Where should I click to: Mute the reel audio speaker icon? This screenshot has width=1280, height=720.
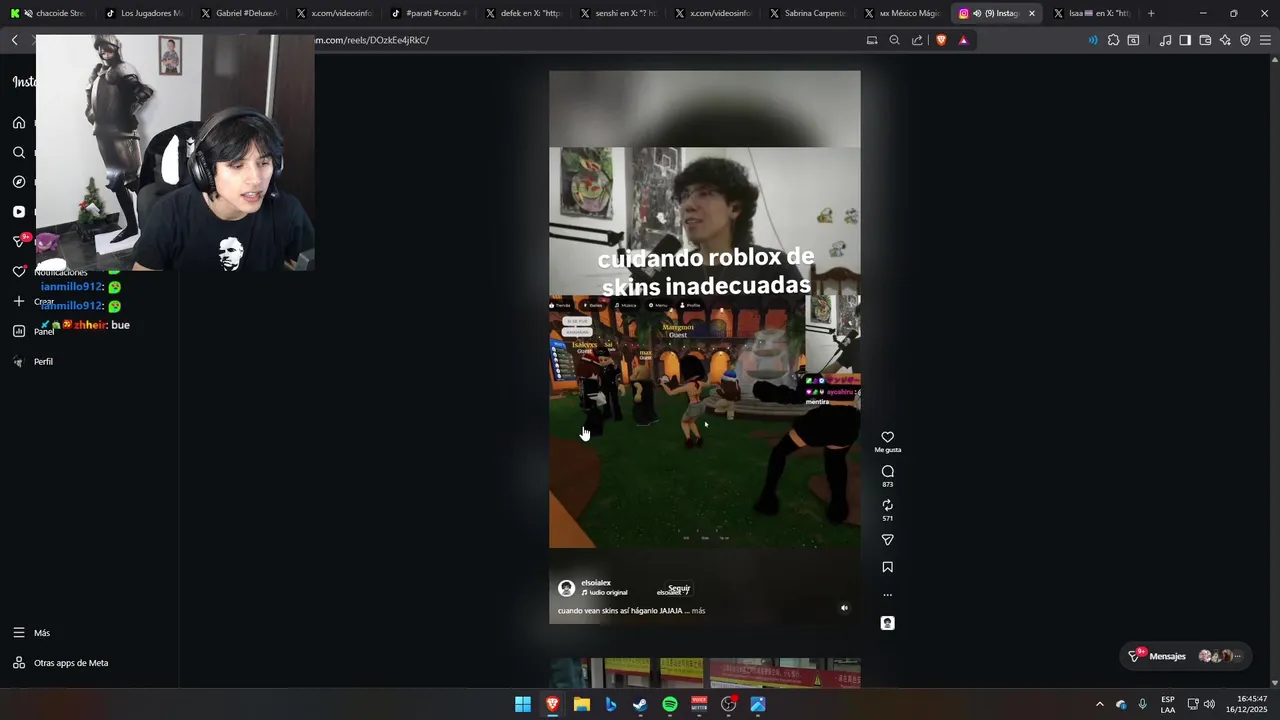(844, 607)
